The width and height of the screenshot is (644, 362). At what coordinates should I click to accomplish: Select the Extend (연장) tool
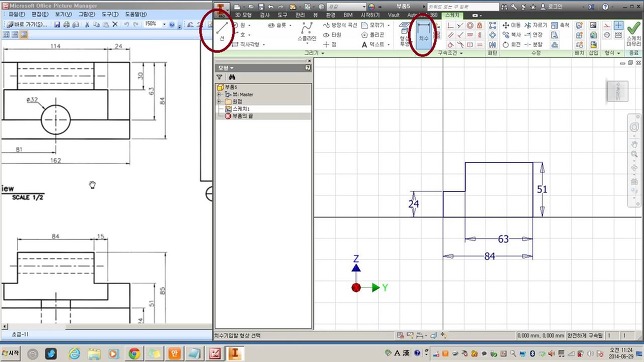click(534, 35)
